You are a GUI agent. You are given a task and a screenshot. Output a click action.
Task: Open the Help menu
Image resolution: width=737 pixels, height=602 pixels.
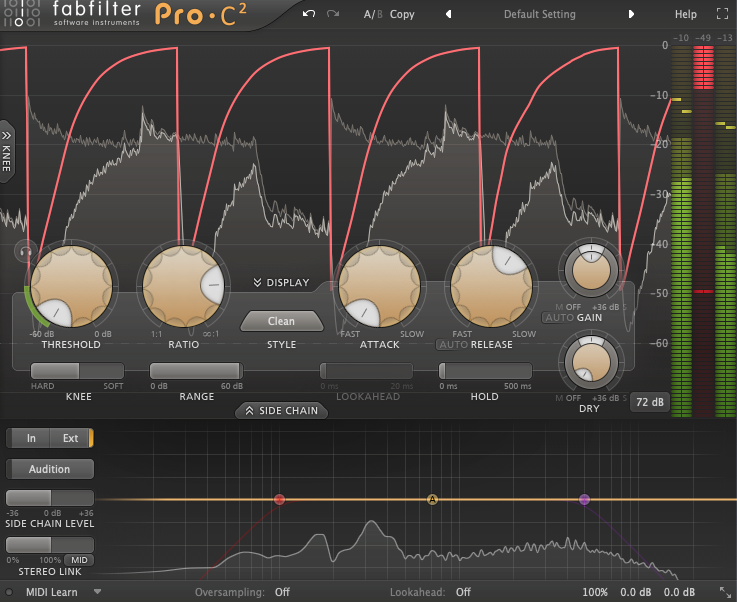686,14
